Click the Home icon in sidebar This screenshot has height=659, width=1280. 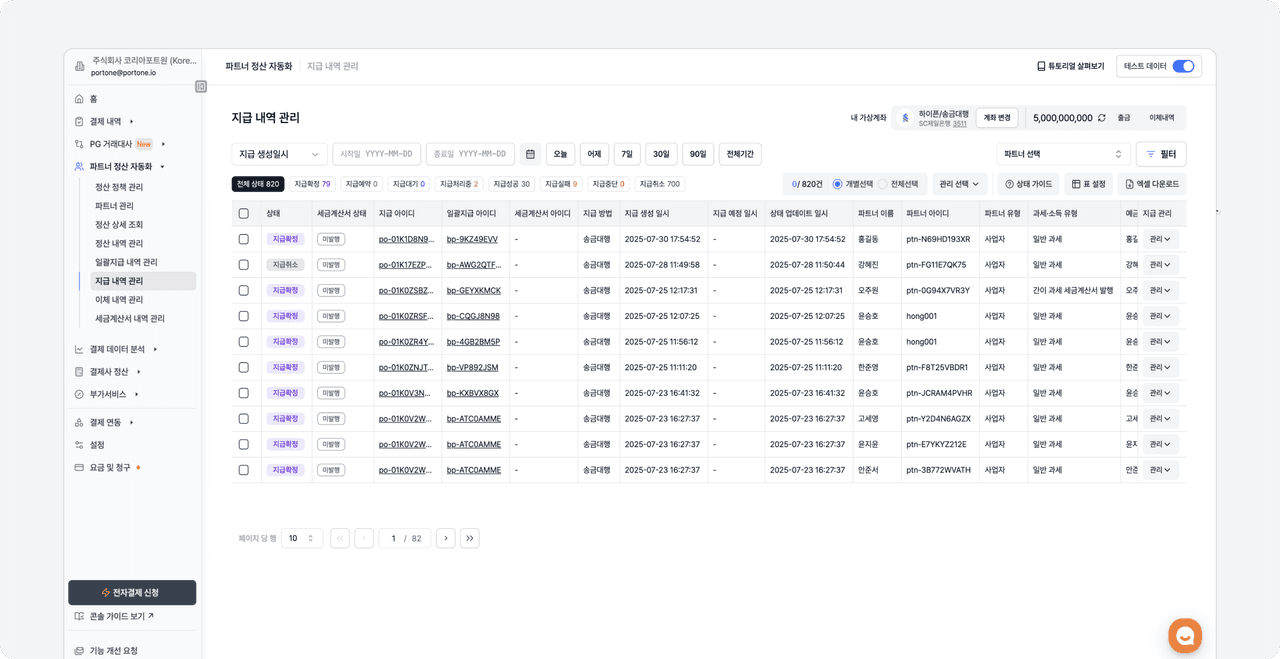click(79, 99)
